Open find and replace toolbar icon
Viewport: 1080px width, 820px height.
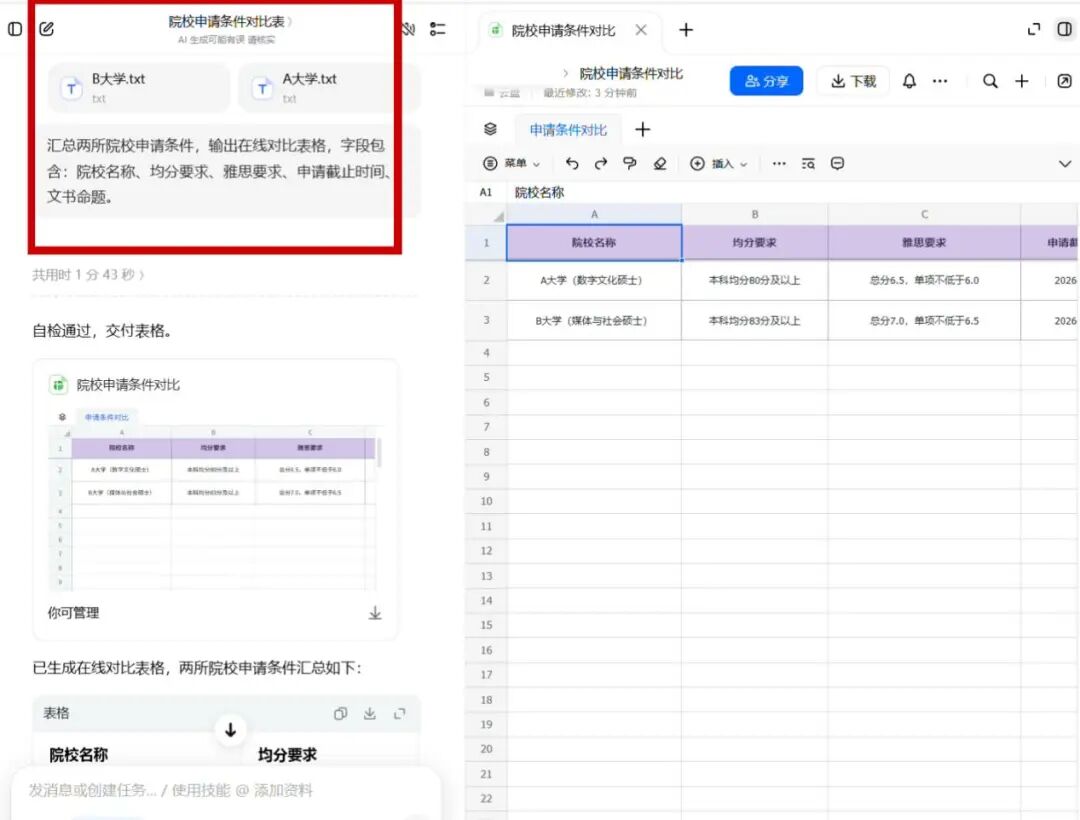point(808,163)
